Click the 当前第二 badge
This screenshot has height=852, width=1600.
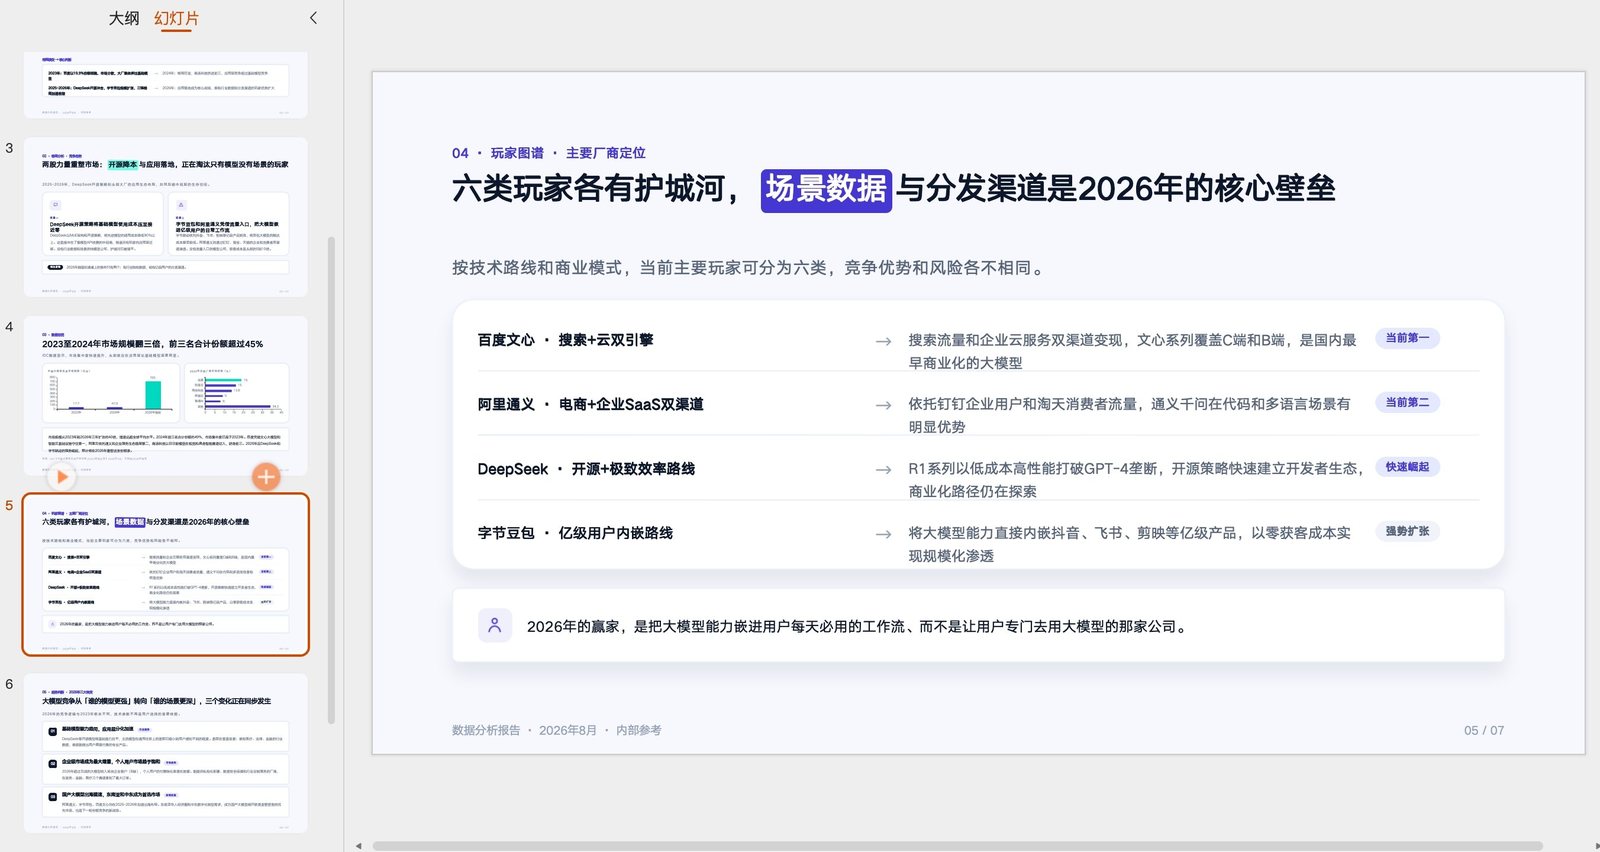click(1407, 402)
